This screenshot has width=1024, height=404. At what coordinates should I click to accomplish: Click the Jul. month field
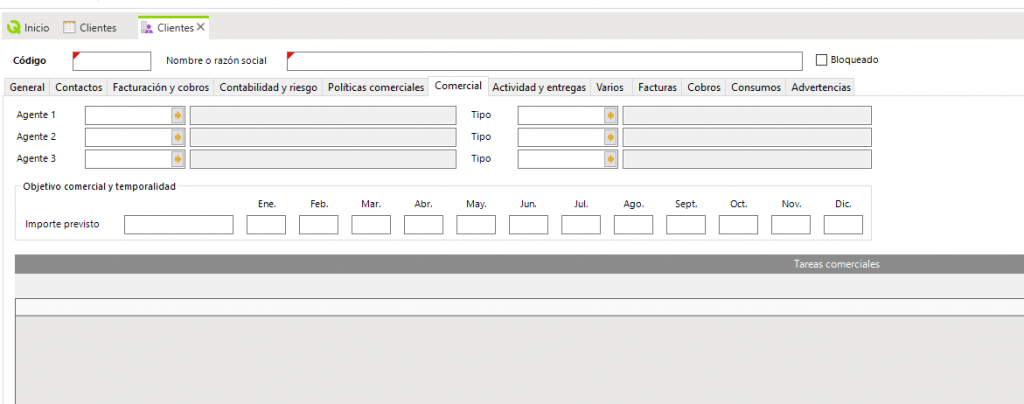pos(581,225)
